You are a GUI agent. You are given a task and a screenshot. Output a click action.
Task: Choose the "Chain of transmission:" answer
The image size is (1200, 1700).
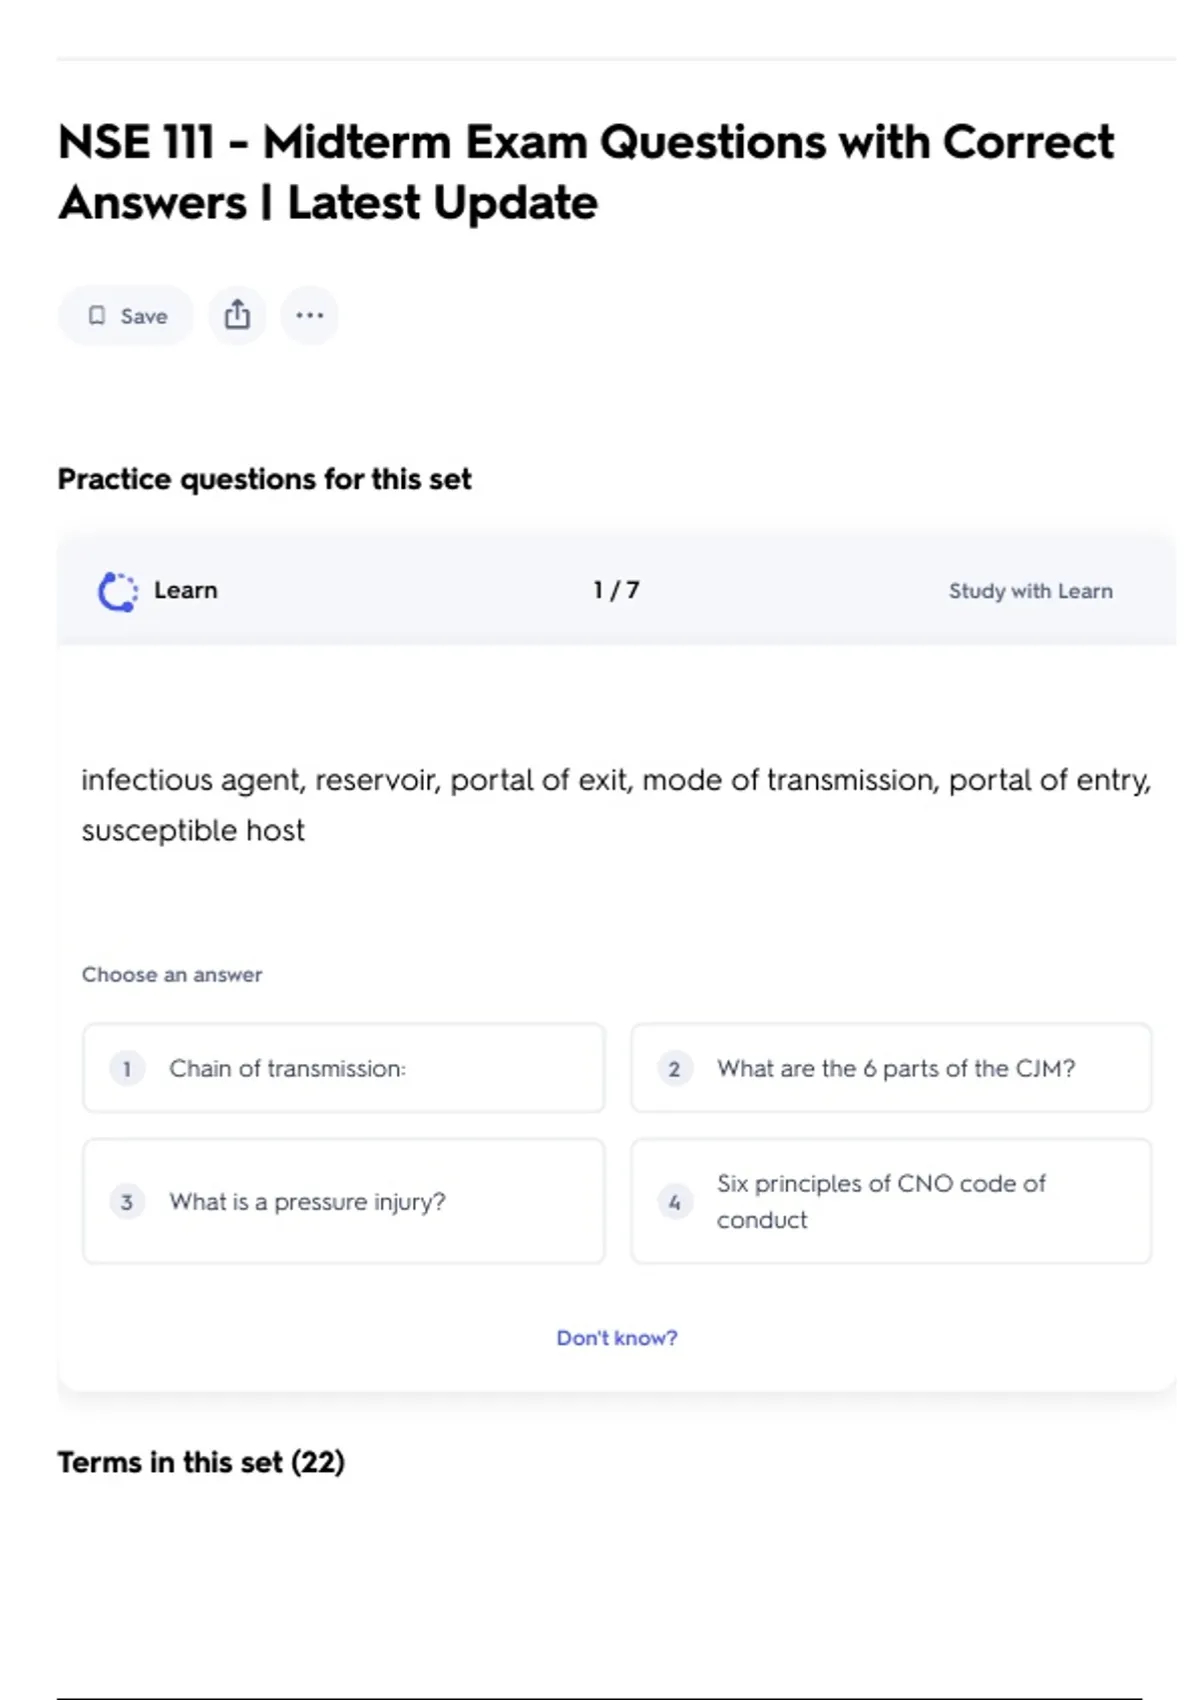pos(287,1069)
